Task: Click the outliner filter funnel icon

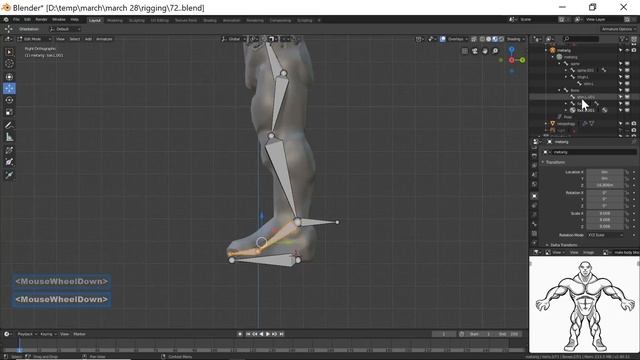Action: coord(622,39)
